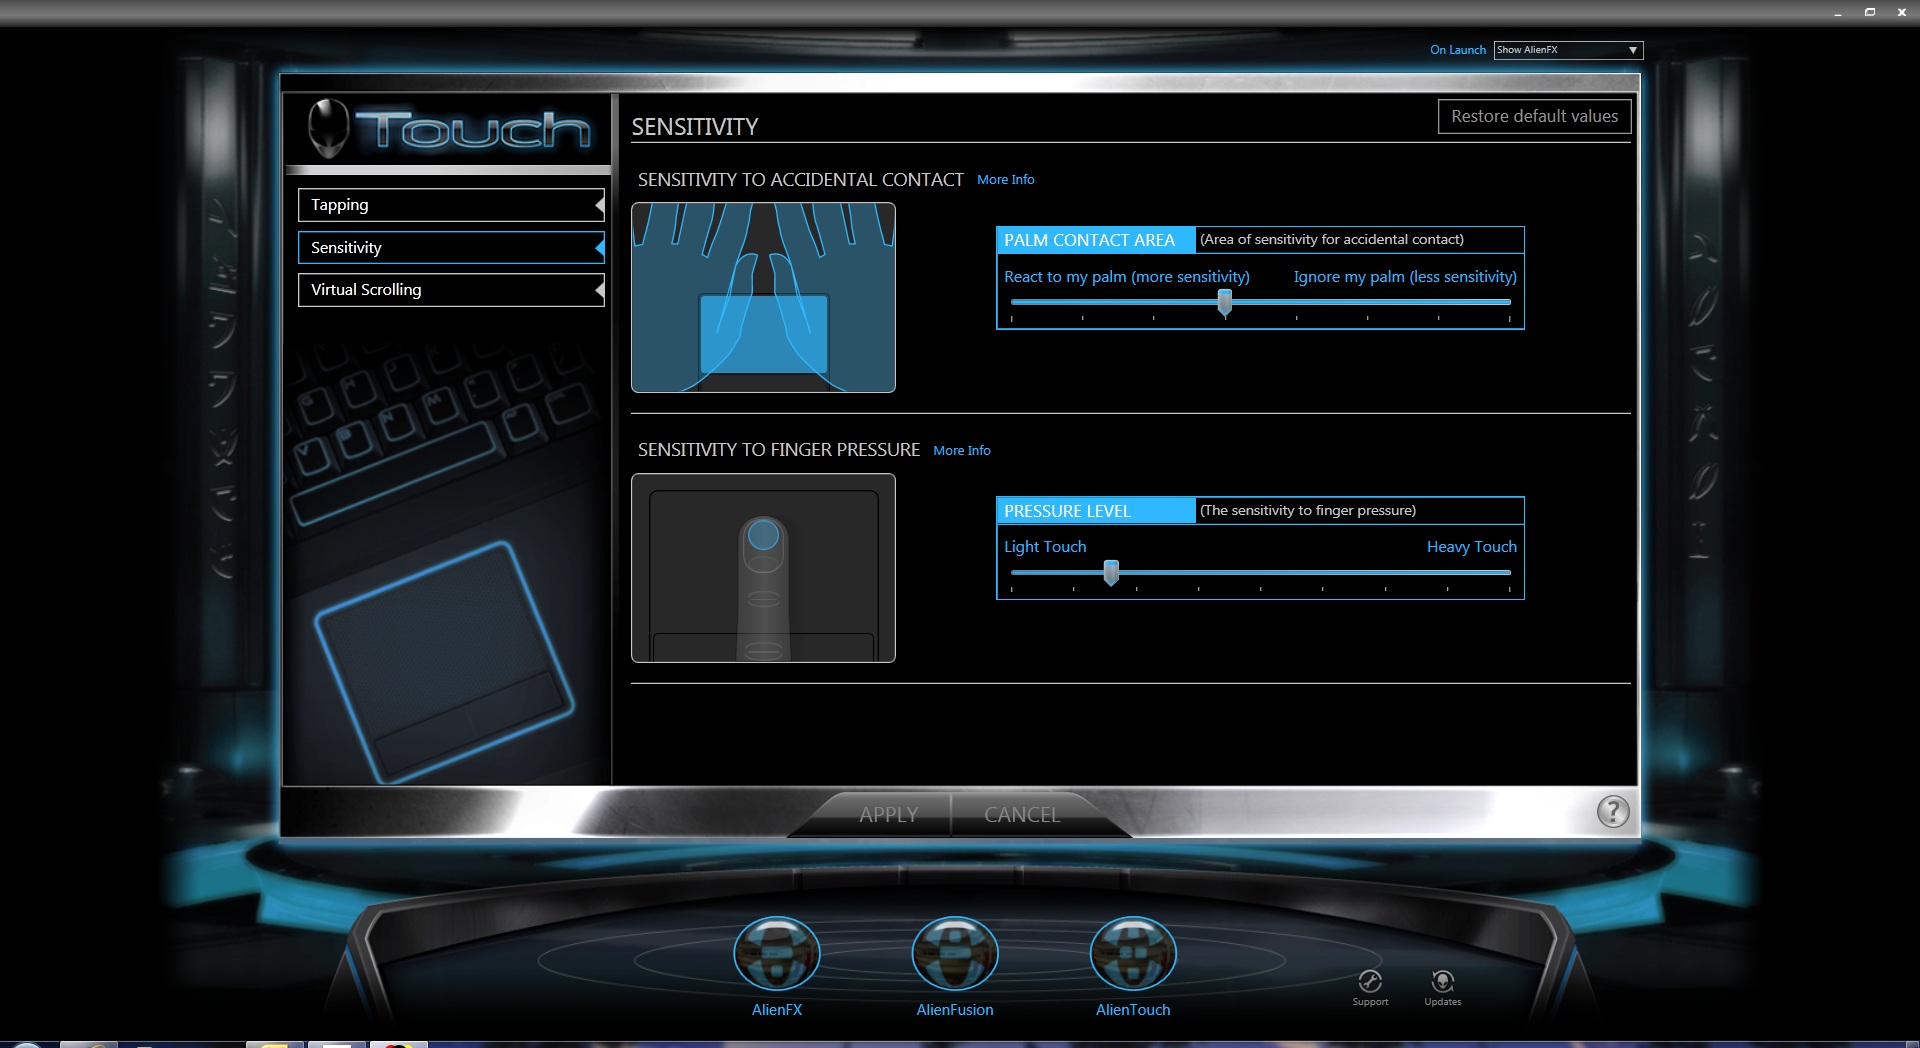Click the palm contact area slider handle
The image size is (1920, 1048).
coord(1224,302)
